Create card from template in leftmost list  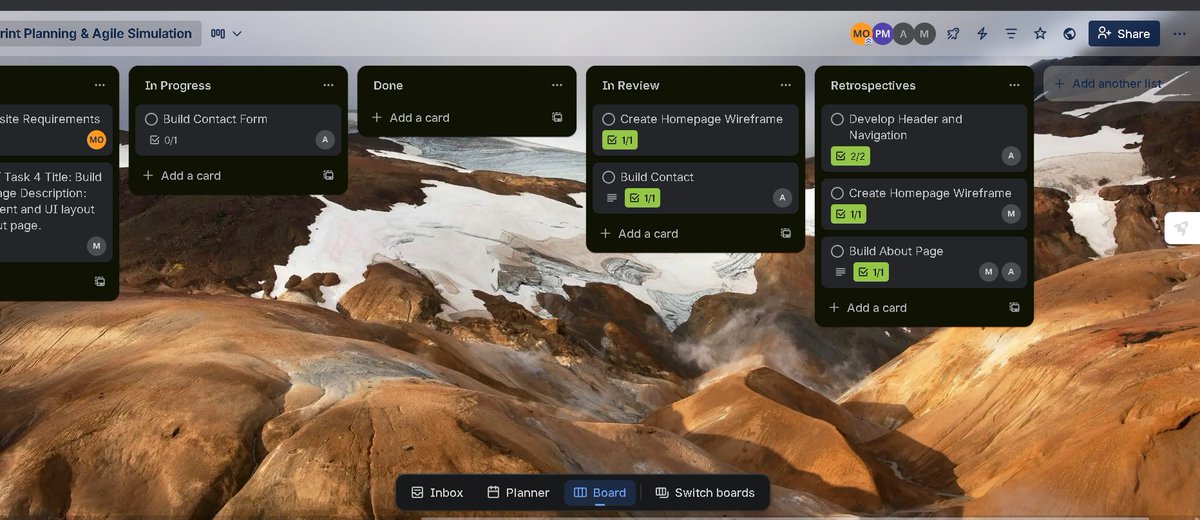(x=99, y=281)
